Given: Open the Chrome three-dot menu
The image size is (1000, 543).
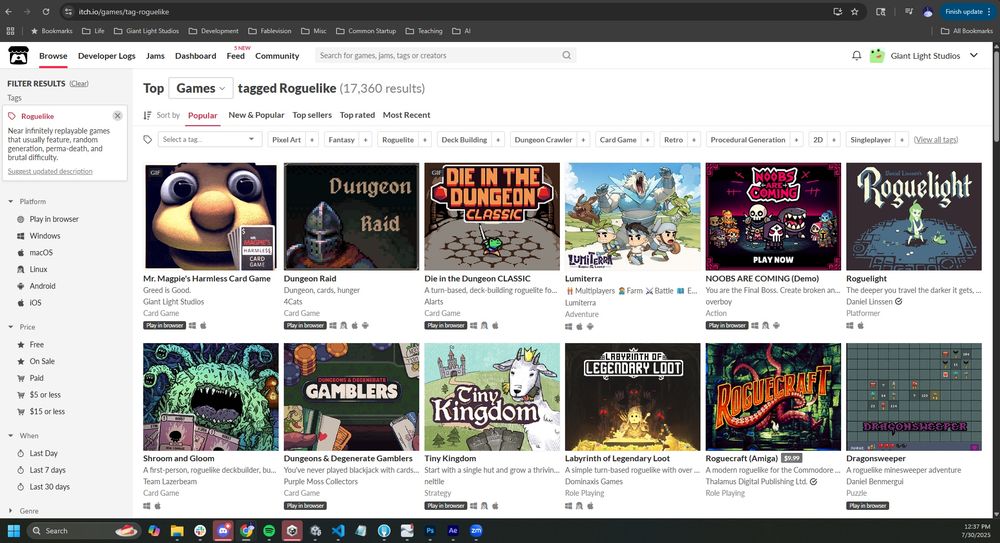Looking at the screenshot, I should click(989, 11).
